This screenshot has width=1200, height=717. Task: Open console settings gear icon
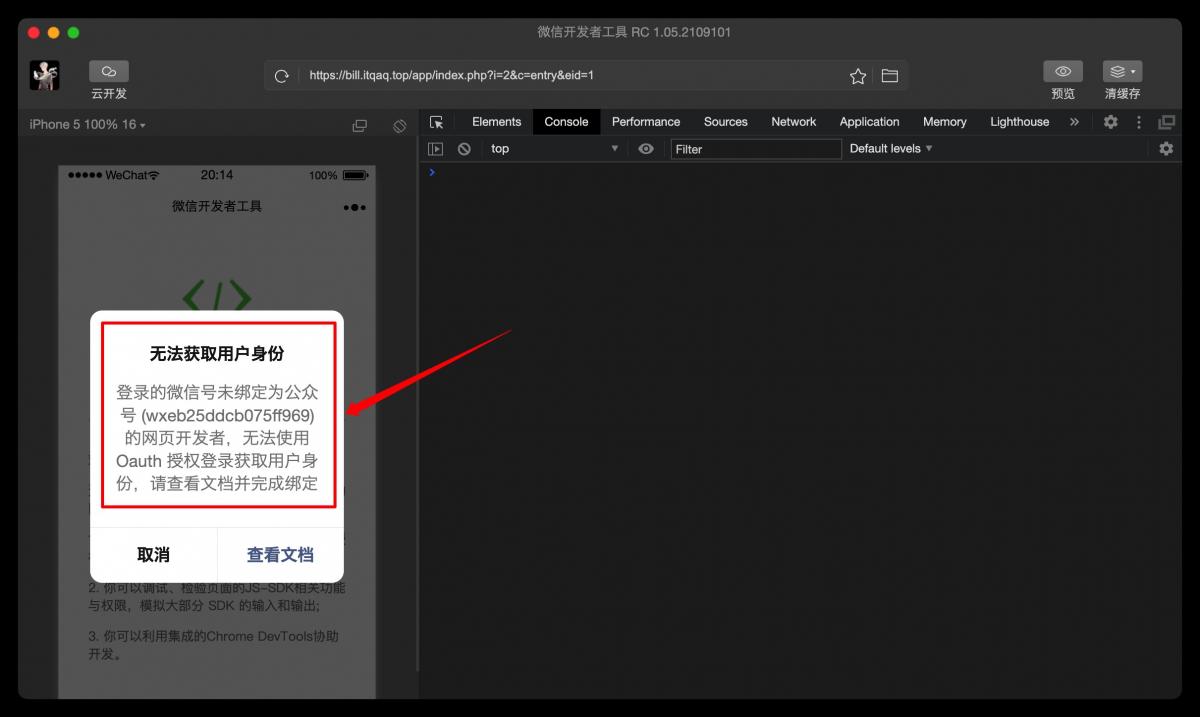pos(1166,149)
